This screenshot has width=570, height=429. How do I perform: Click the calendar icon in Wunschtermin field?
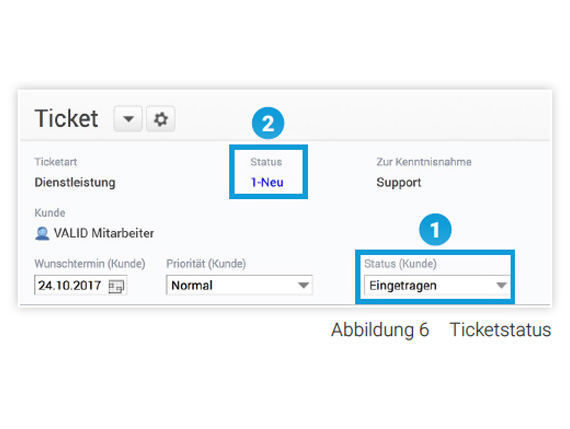point(116,286)
